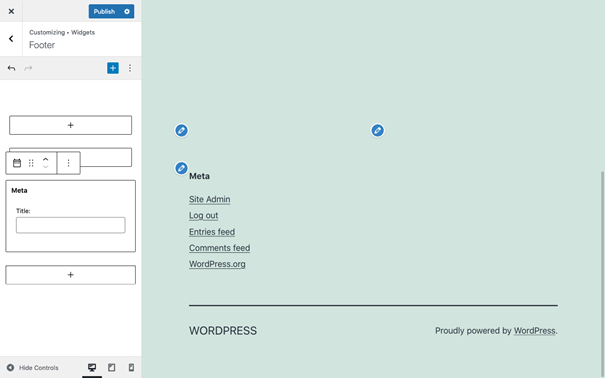
Task: Open Meta block options menu
Action: (68, 163)
